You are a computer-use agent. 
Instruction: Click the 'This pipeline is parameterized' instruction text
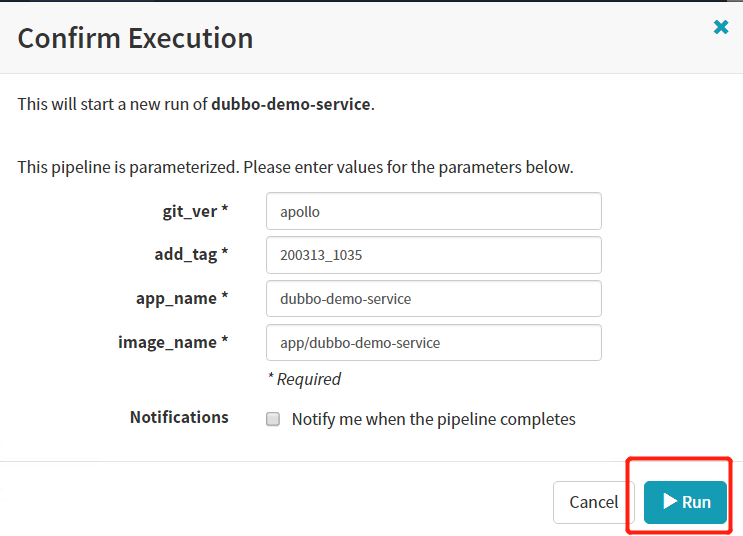(x=295, y=167)
